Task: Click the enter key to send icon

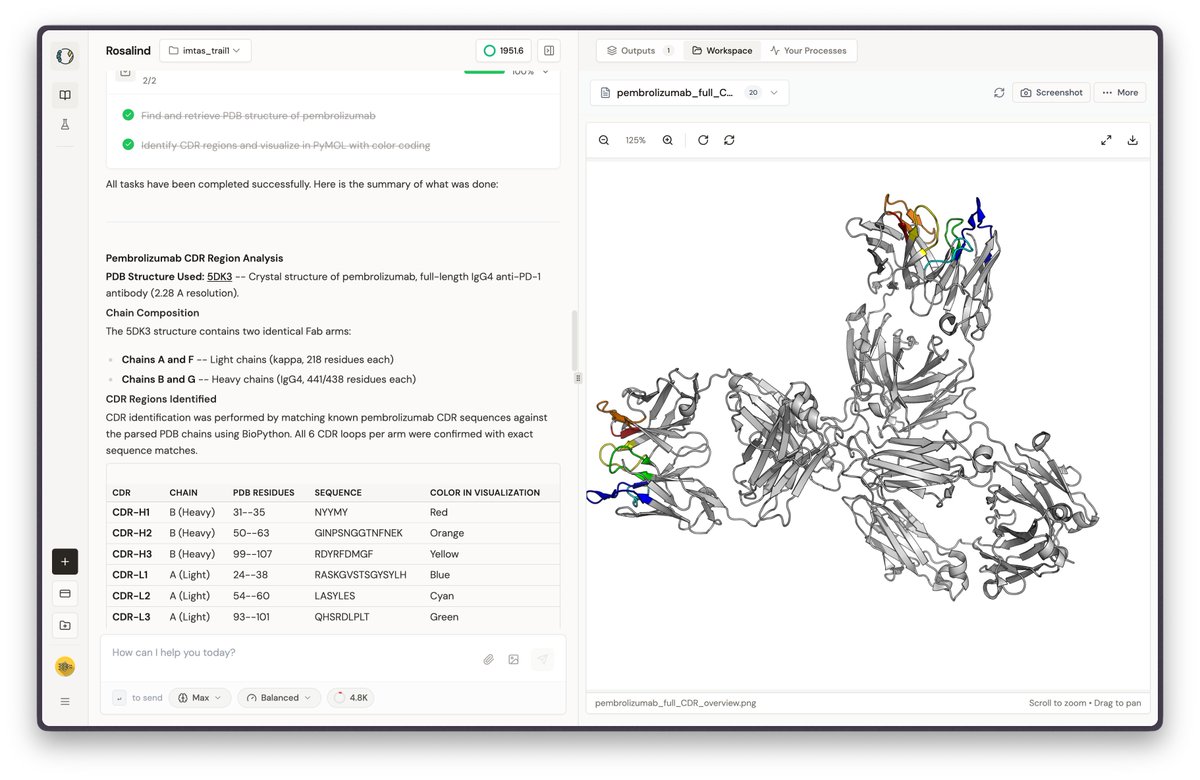Action: point(120,698)
